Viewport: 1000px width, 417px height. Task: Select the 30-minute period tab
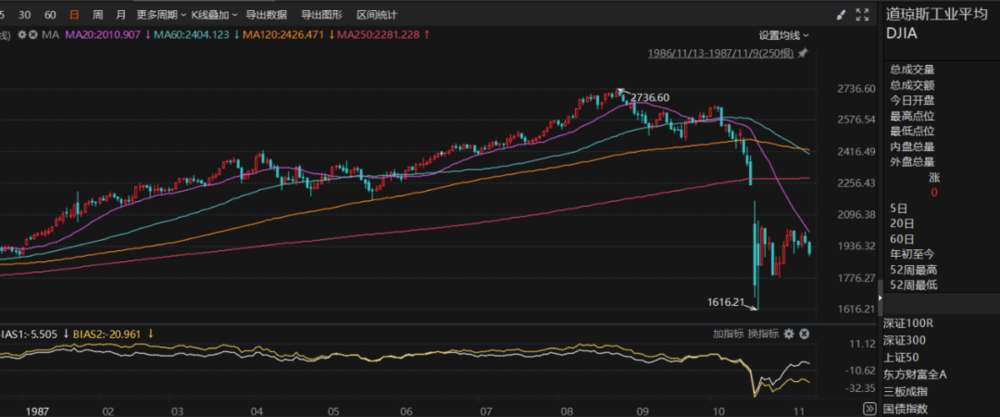(24, 15)
